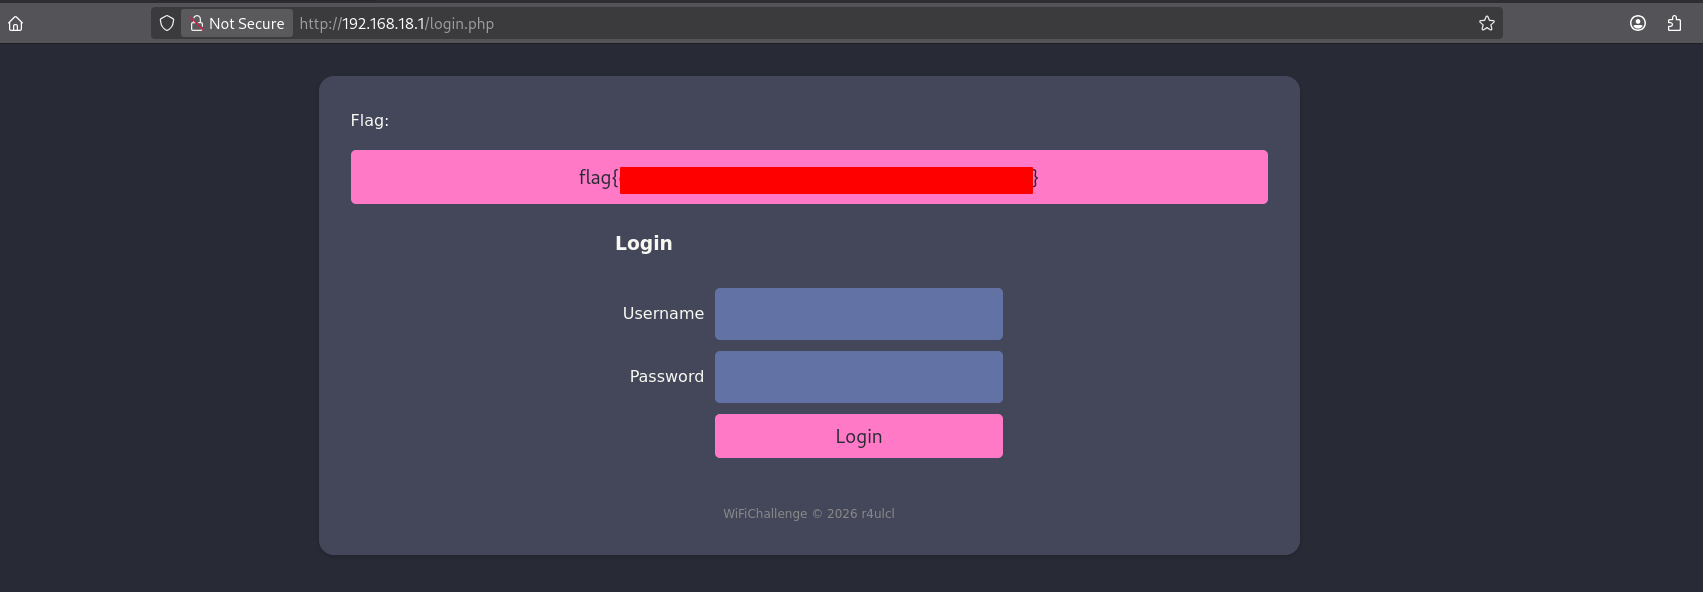Click the "Login" form heading
This screenshot has height=592, width=1703.
(643, 243)
